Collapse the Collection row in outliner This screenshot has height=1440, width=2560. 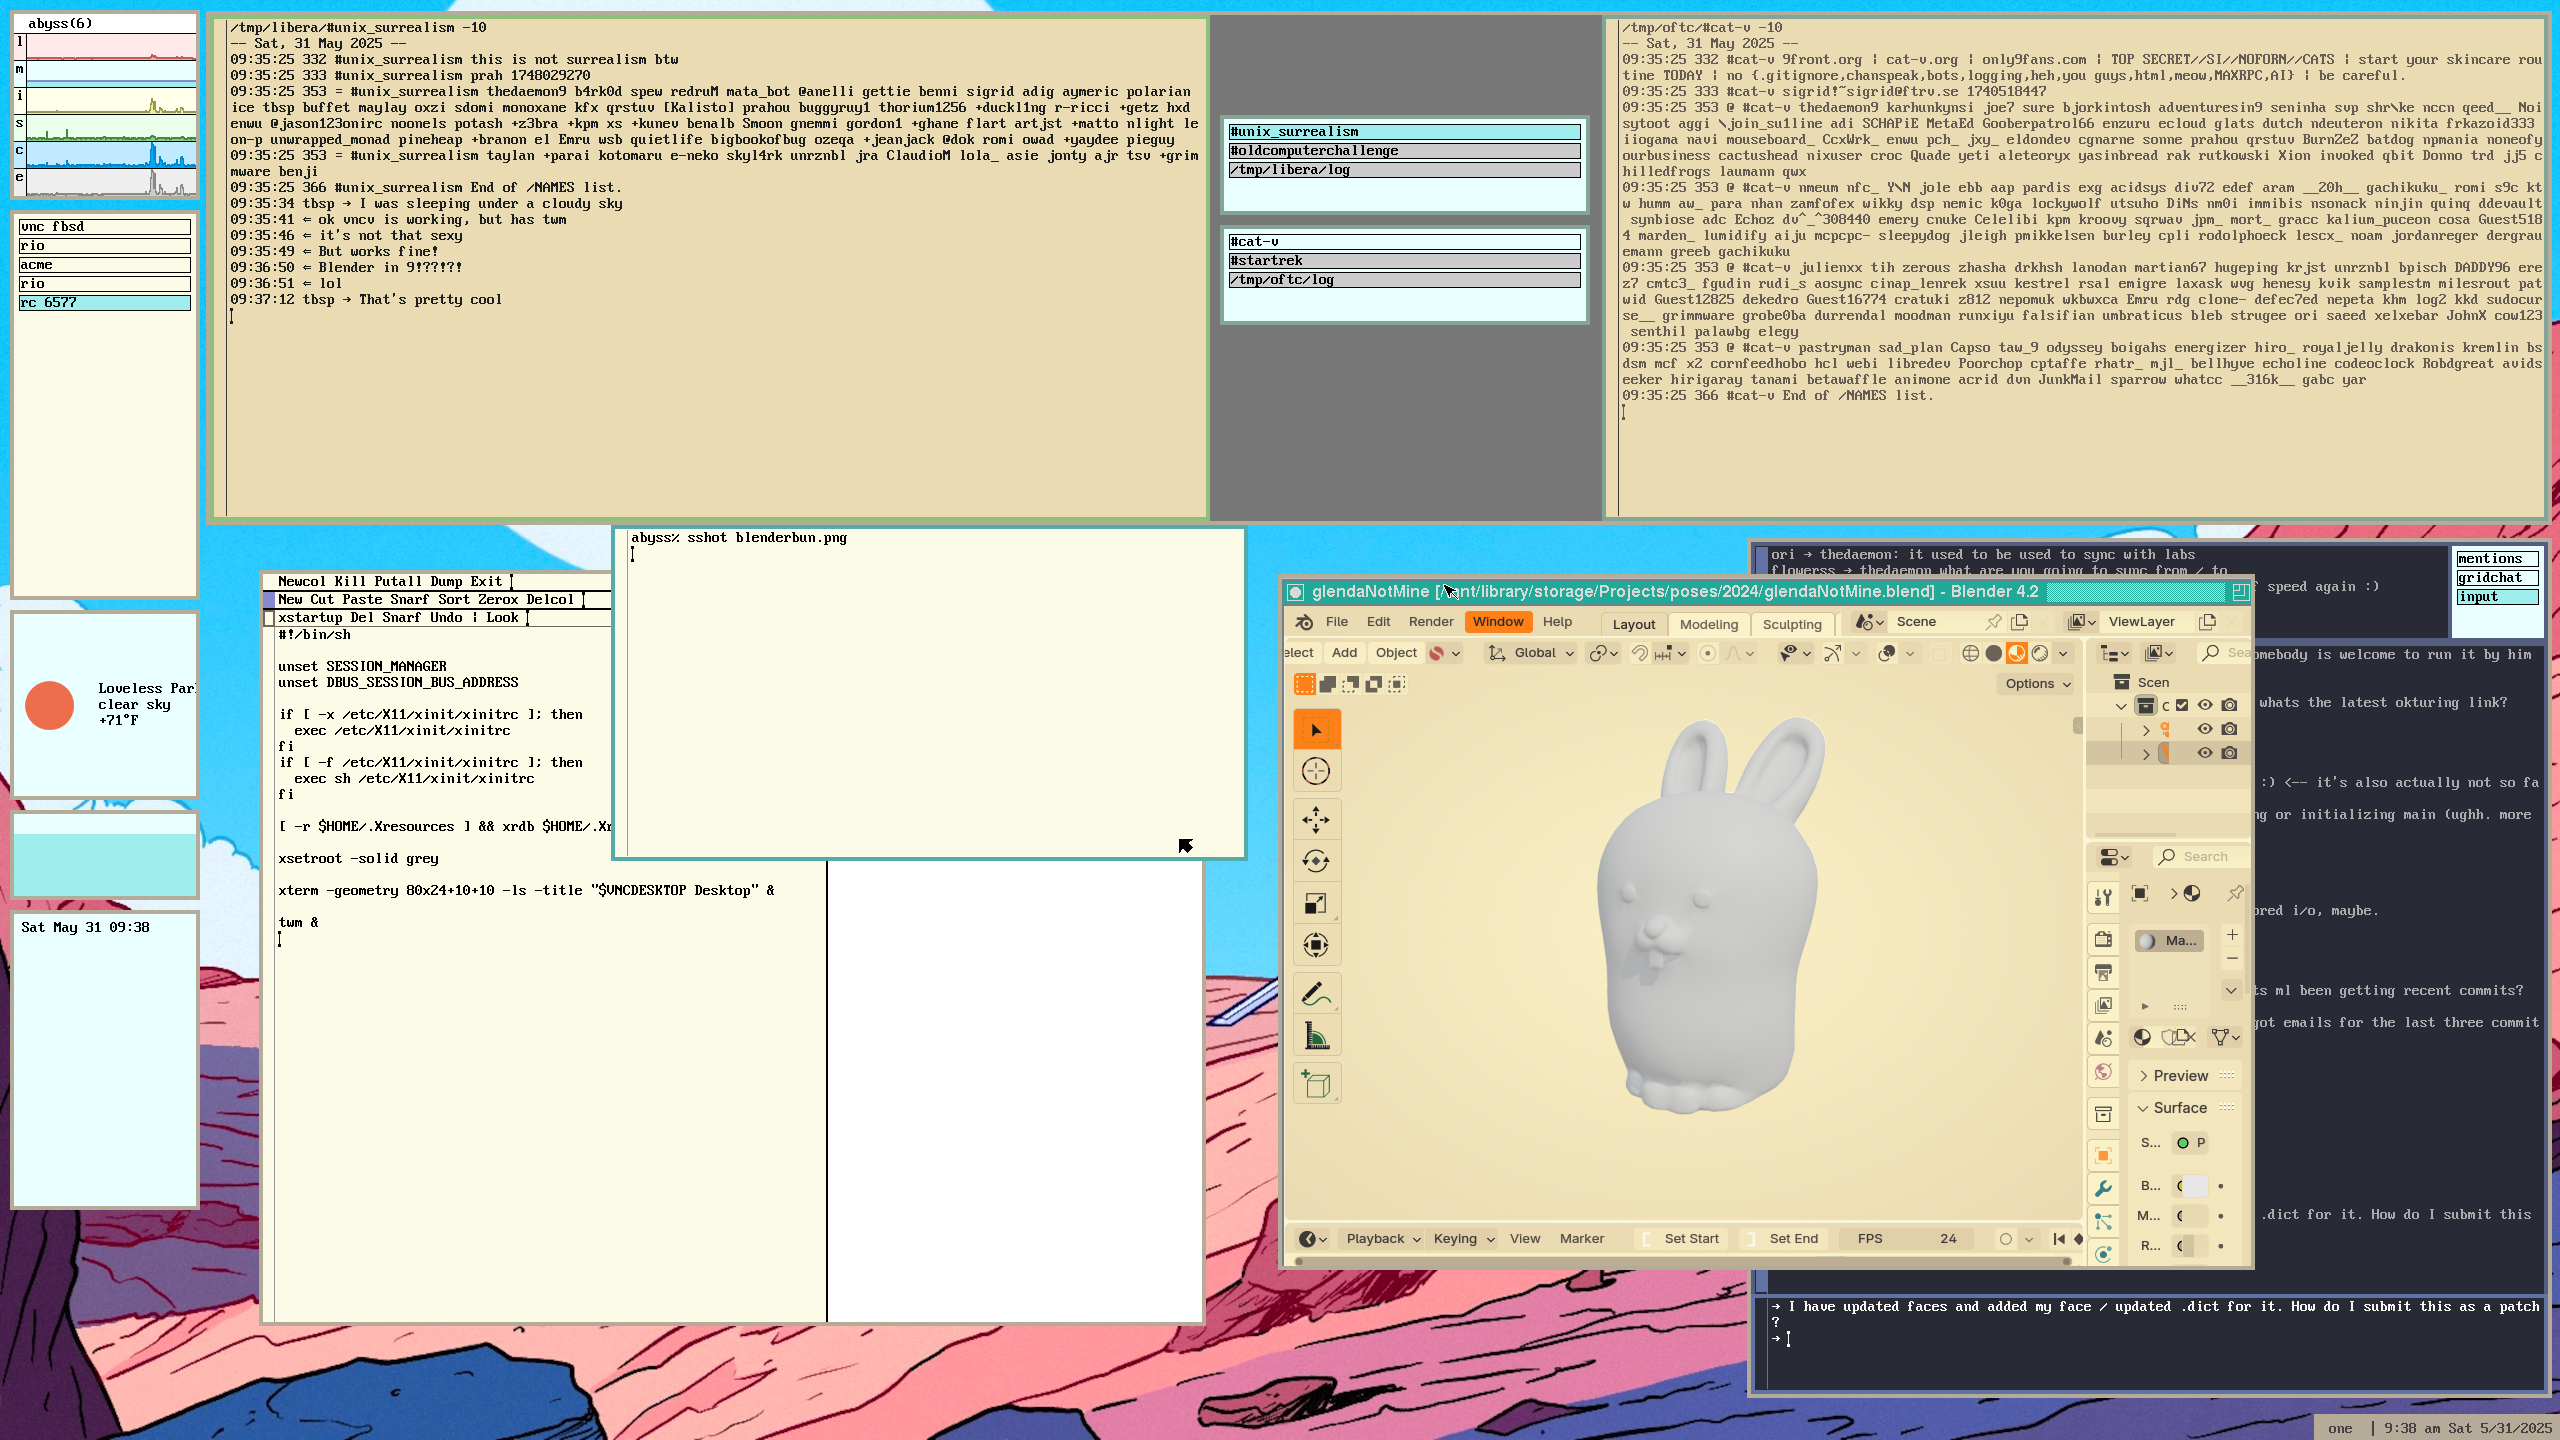(2121, 706)
